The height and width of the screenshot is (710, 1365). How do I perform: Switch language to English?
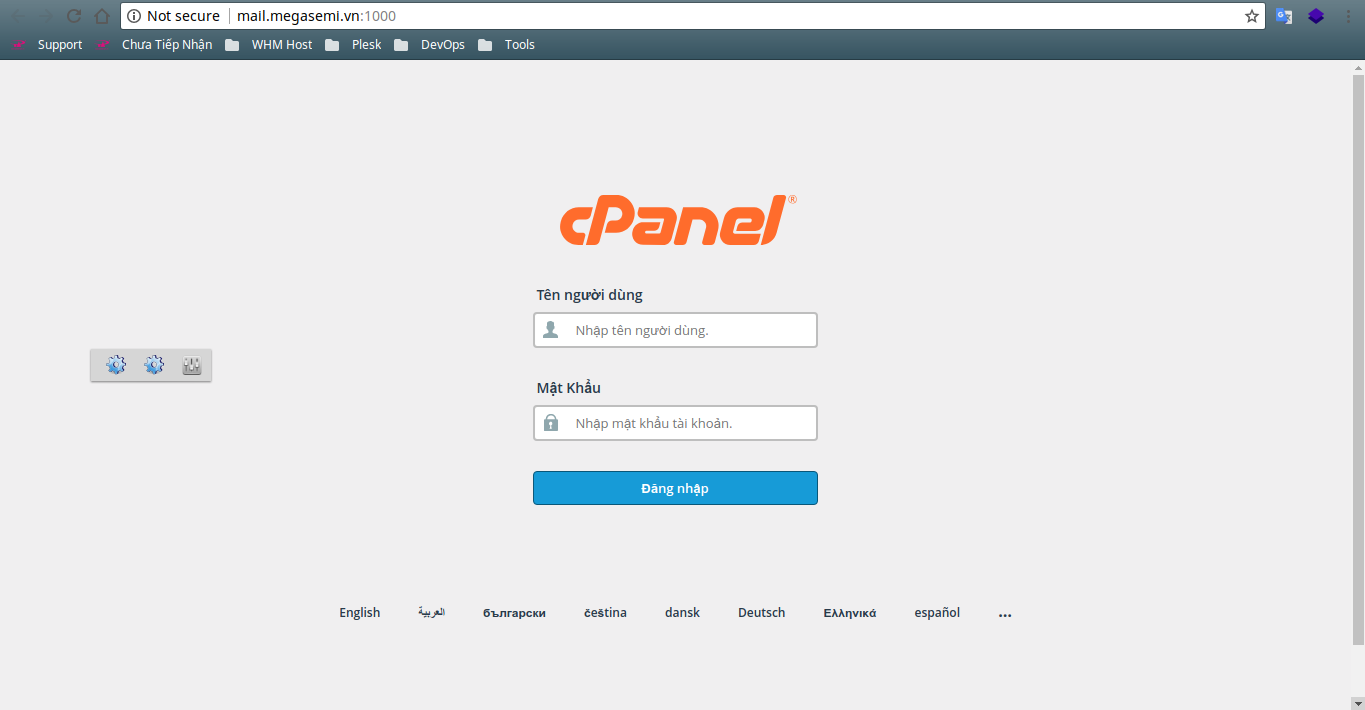coord(360,613)
